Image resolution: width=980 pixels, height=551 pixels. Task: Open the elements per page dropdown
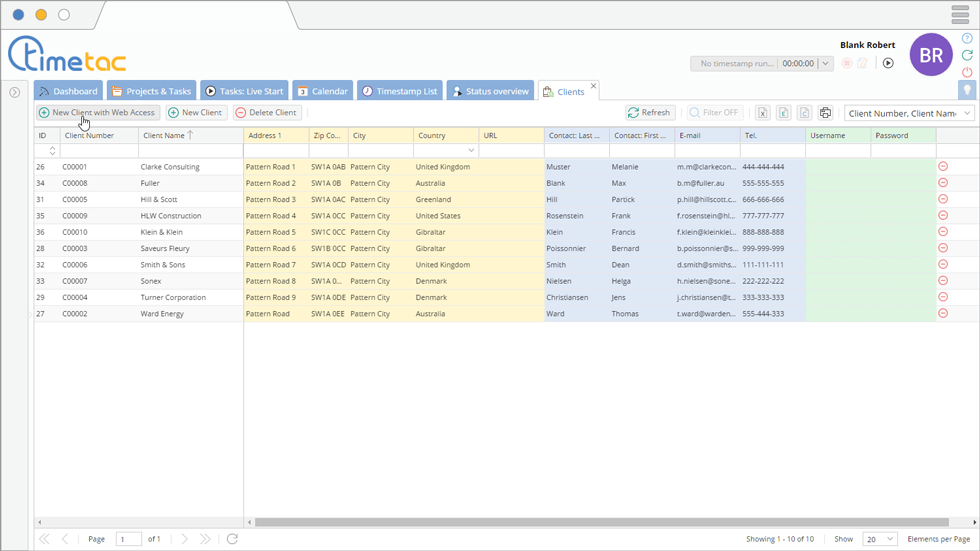coord(879,539)
